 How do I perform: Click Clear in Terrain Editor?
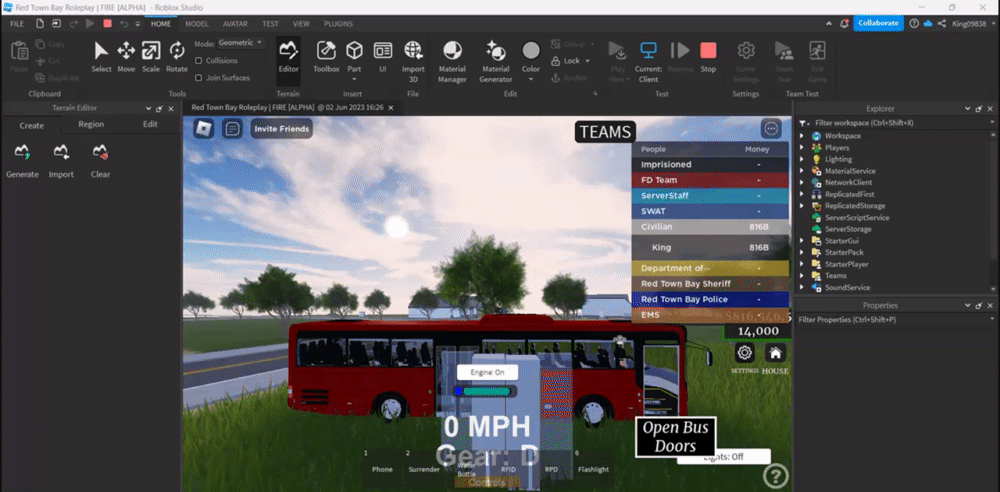pos(100,161)
